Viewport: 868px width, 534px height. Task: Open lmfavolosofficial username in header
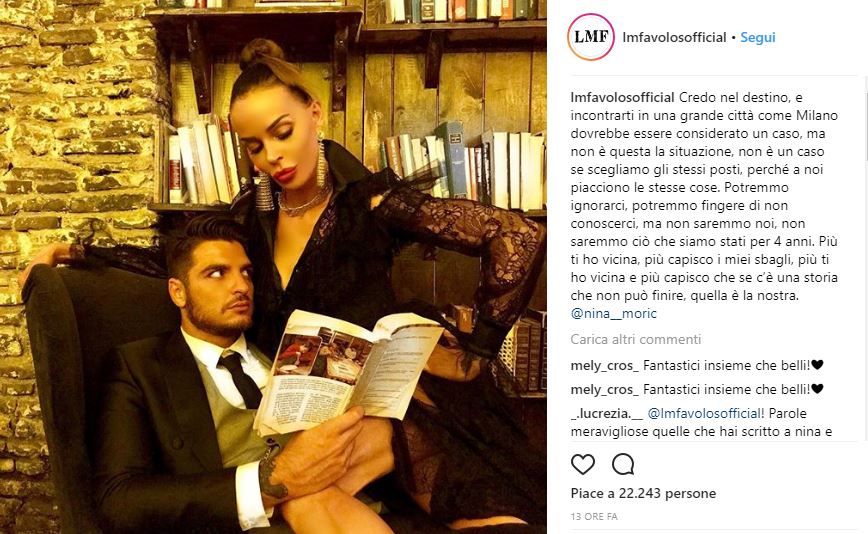click(x=674, y=37)
